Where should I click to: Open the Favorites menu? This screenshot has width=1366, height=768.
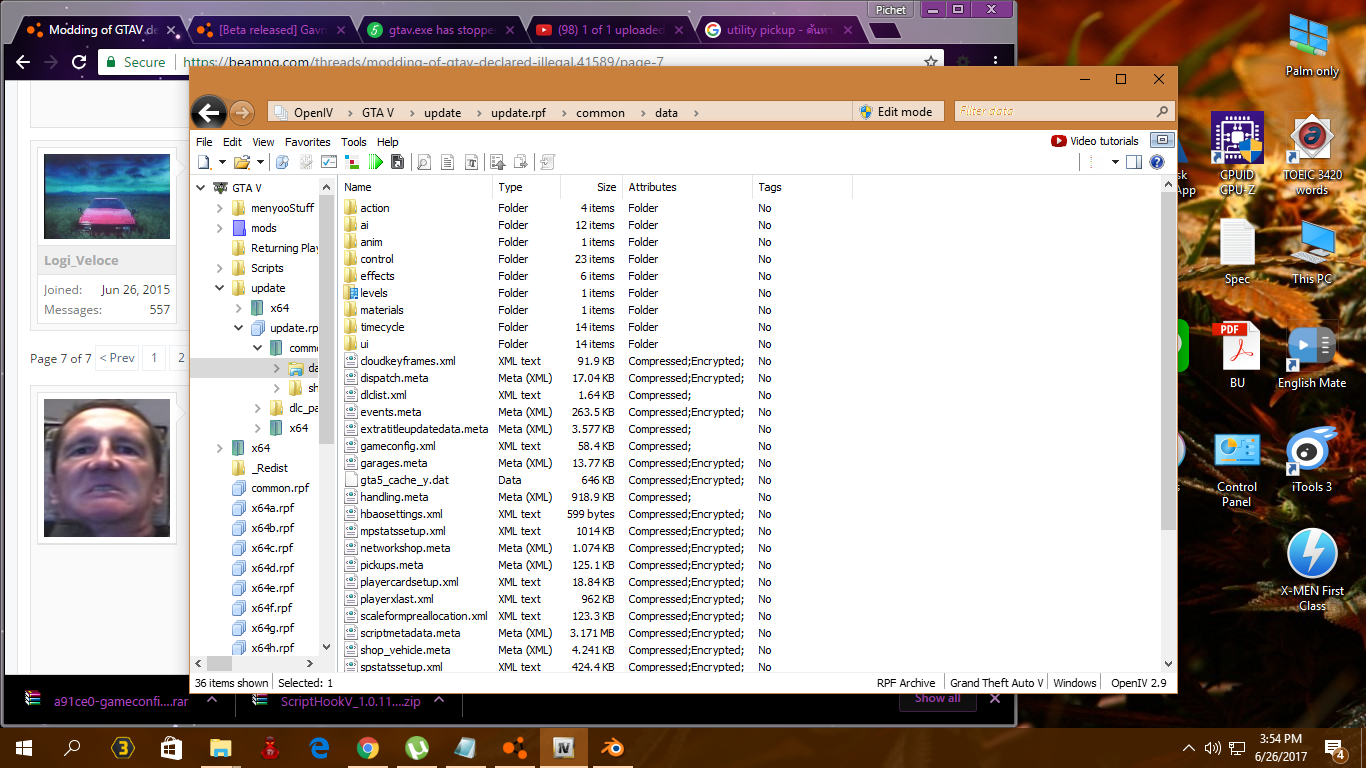tap(307, 142)
